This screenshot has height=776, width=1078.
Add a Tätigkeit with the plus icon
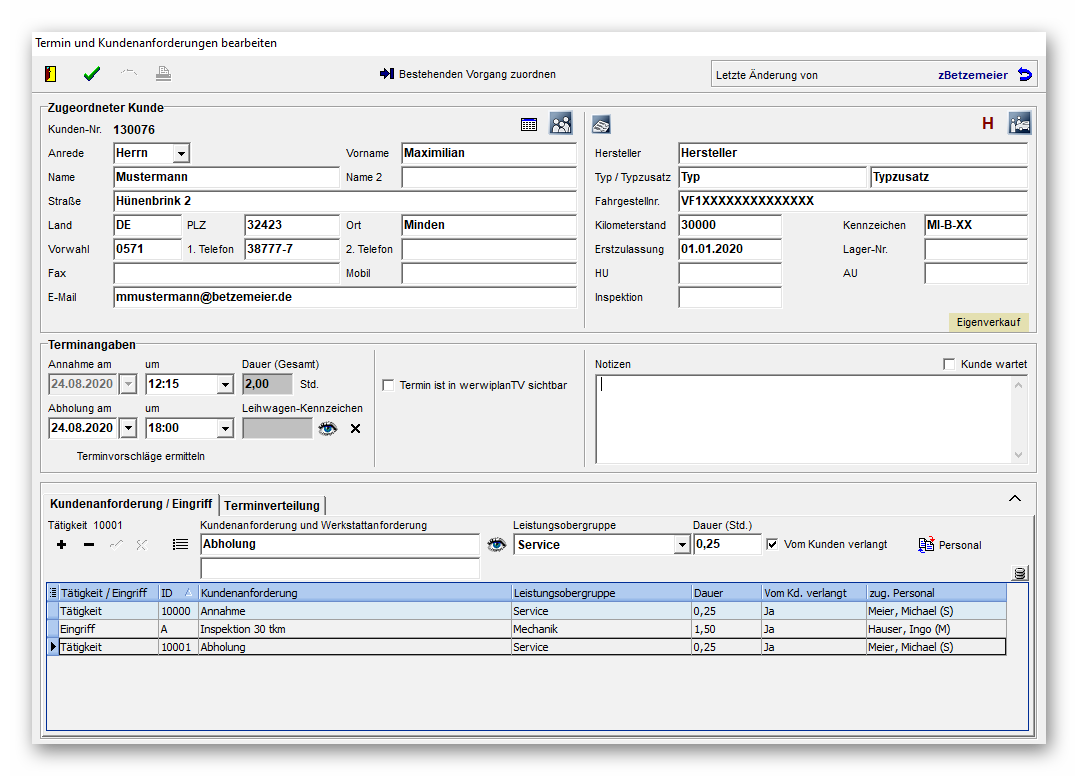[x=61, y=544]
